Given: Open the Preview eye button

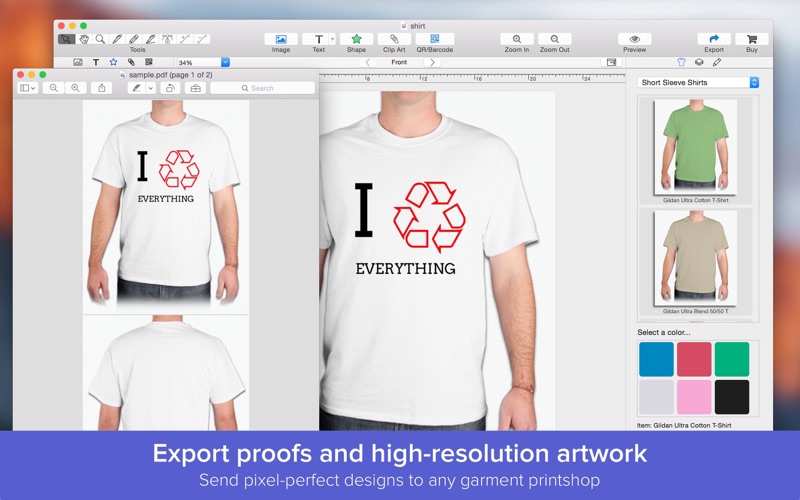Looking at the screenshot, I should 635,39.
